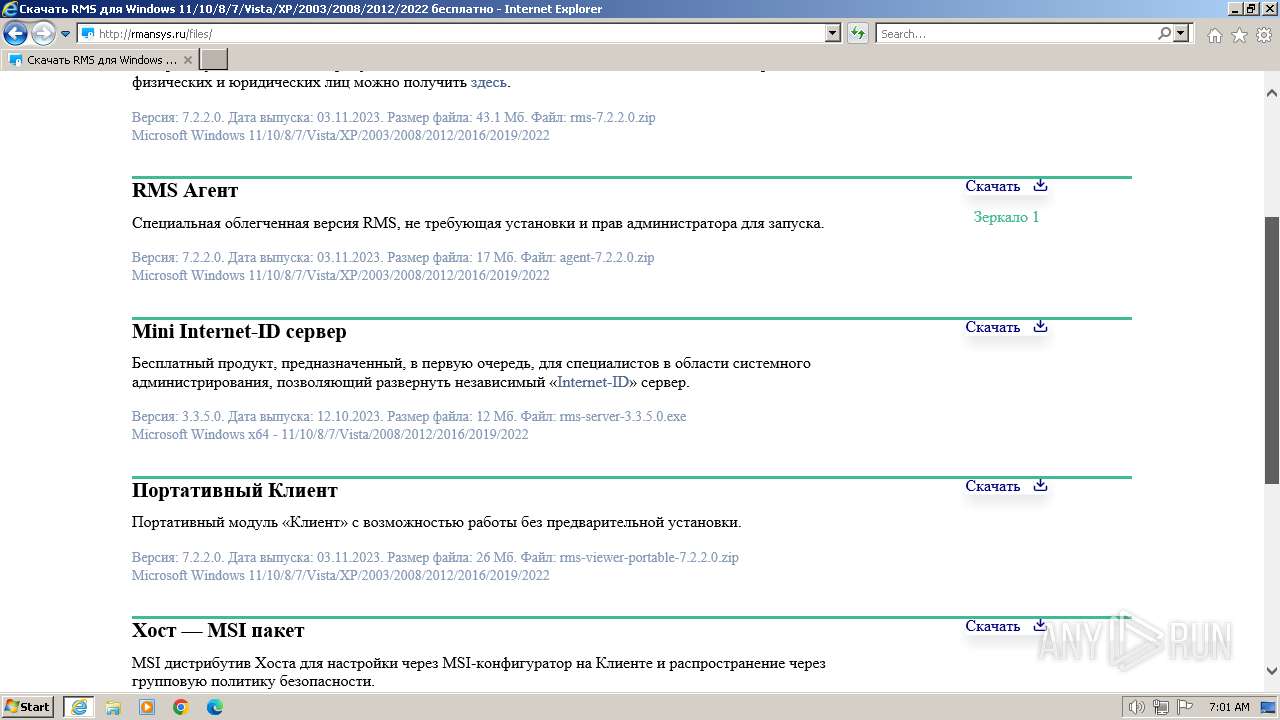Viewport: 1280px width, 720px height.
Task: Click the address bar with rmansys.ru/files/
Action: pyautogui.click(x=452, y=34)
